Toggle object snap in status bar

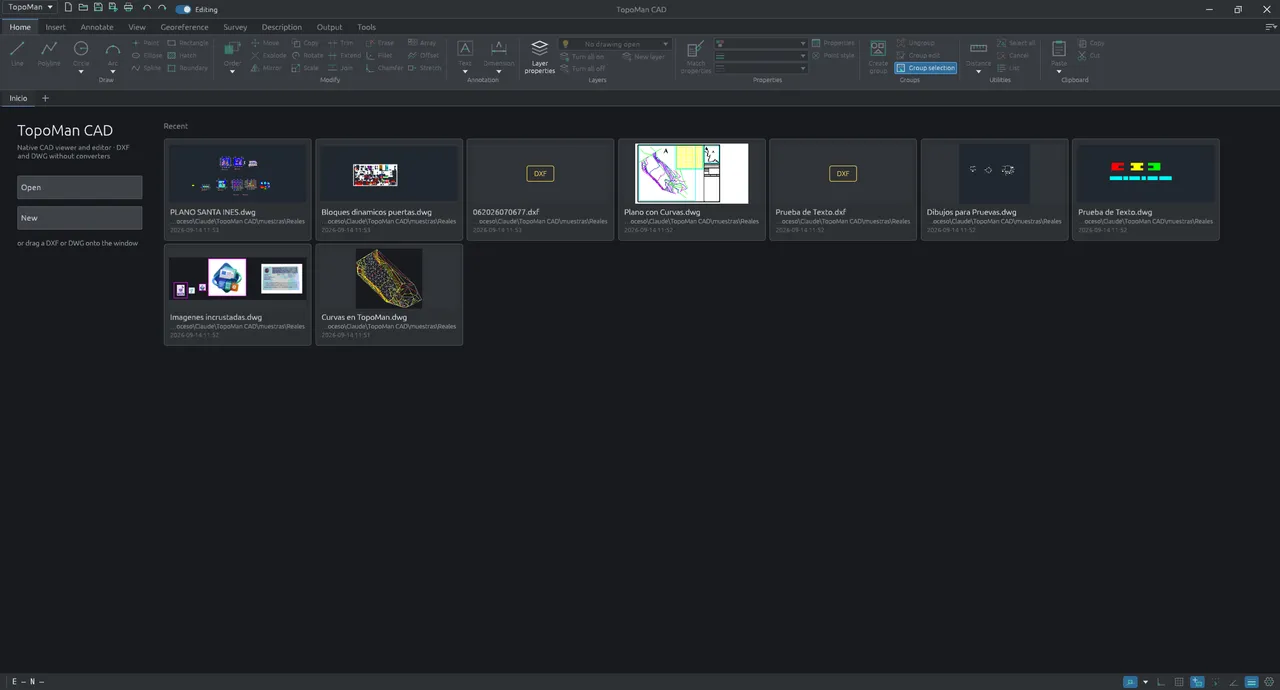pyautogui.click(x=1130, y=682)
